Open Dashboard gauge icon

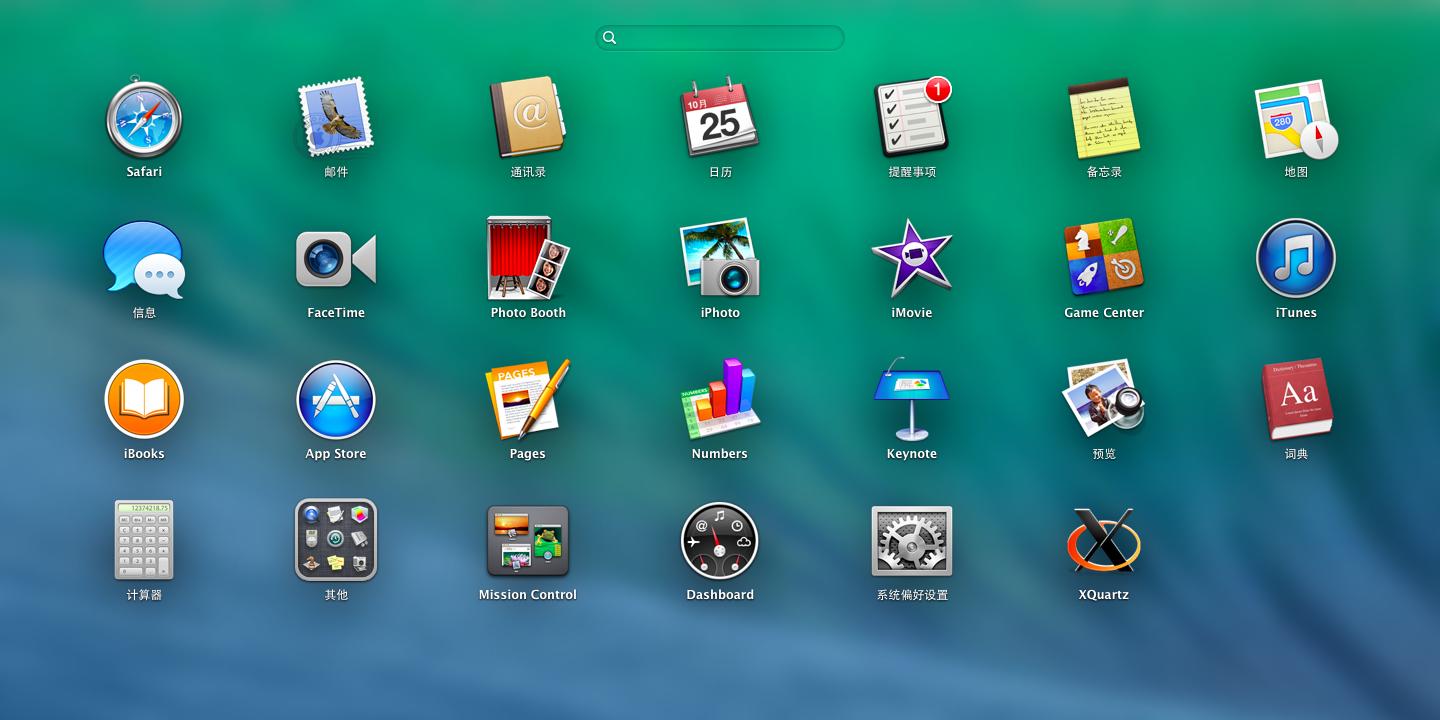coord(720,541)
